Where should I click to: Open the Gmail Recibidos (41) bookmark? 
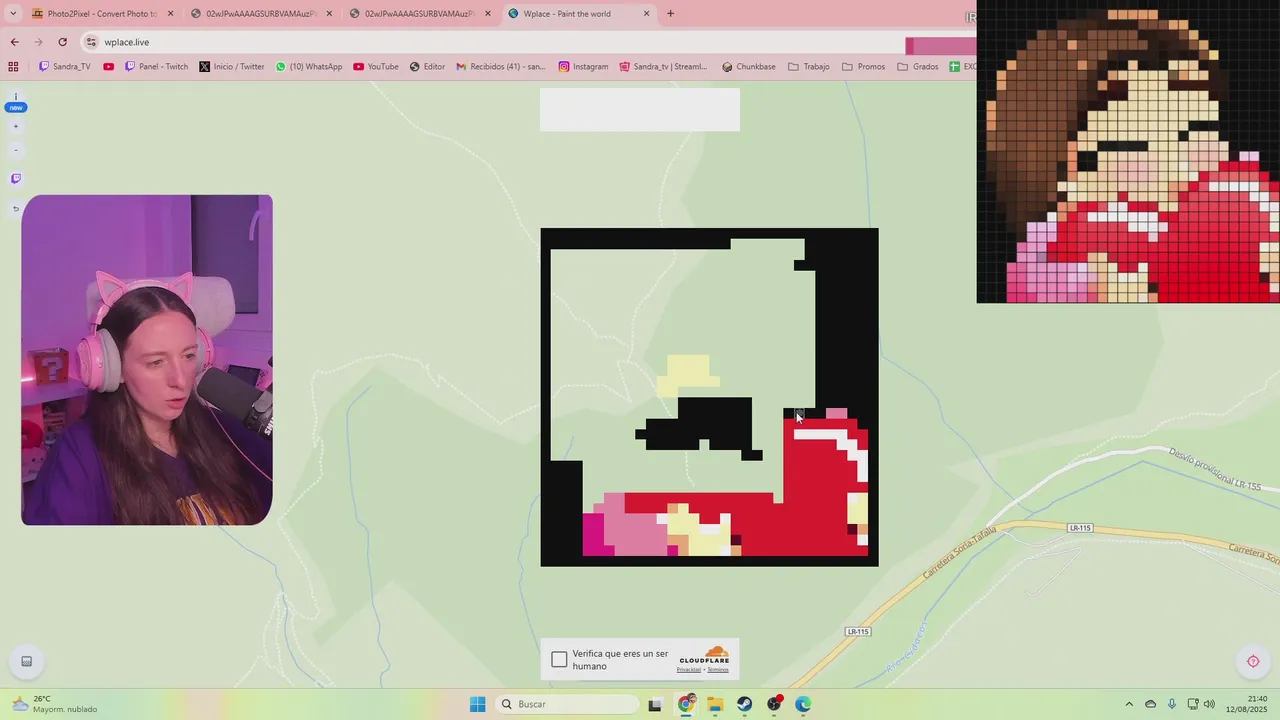[x=501, y=67]
